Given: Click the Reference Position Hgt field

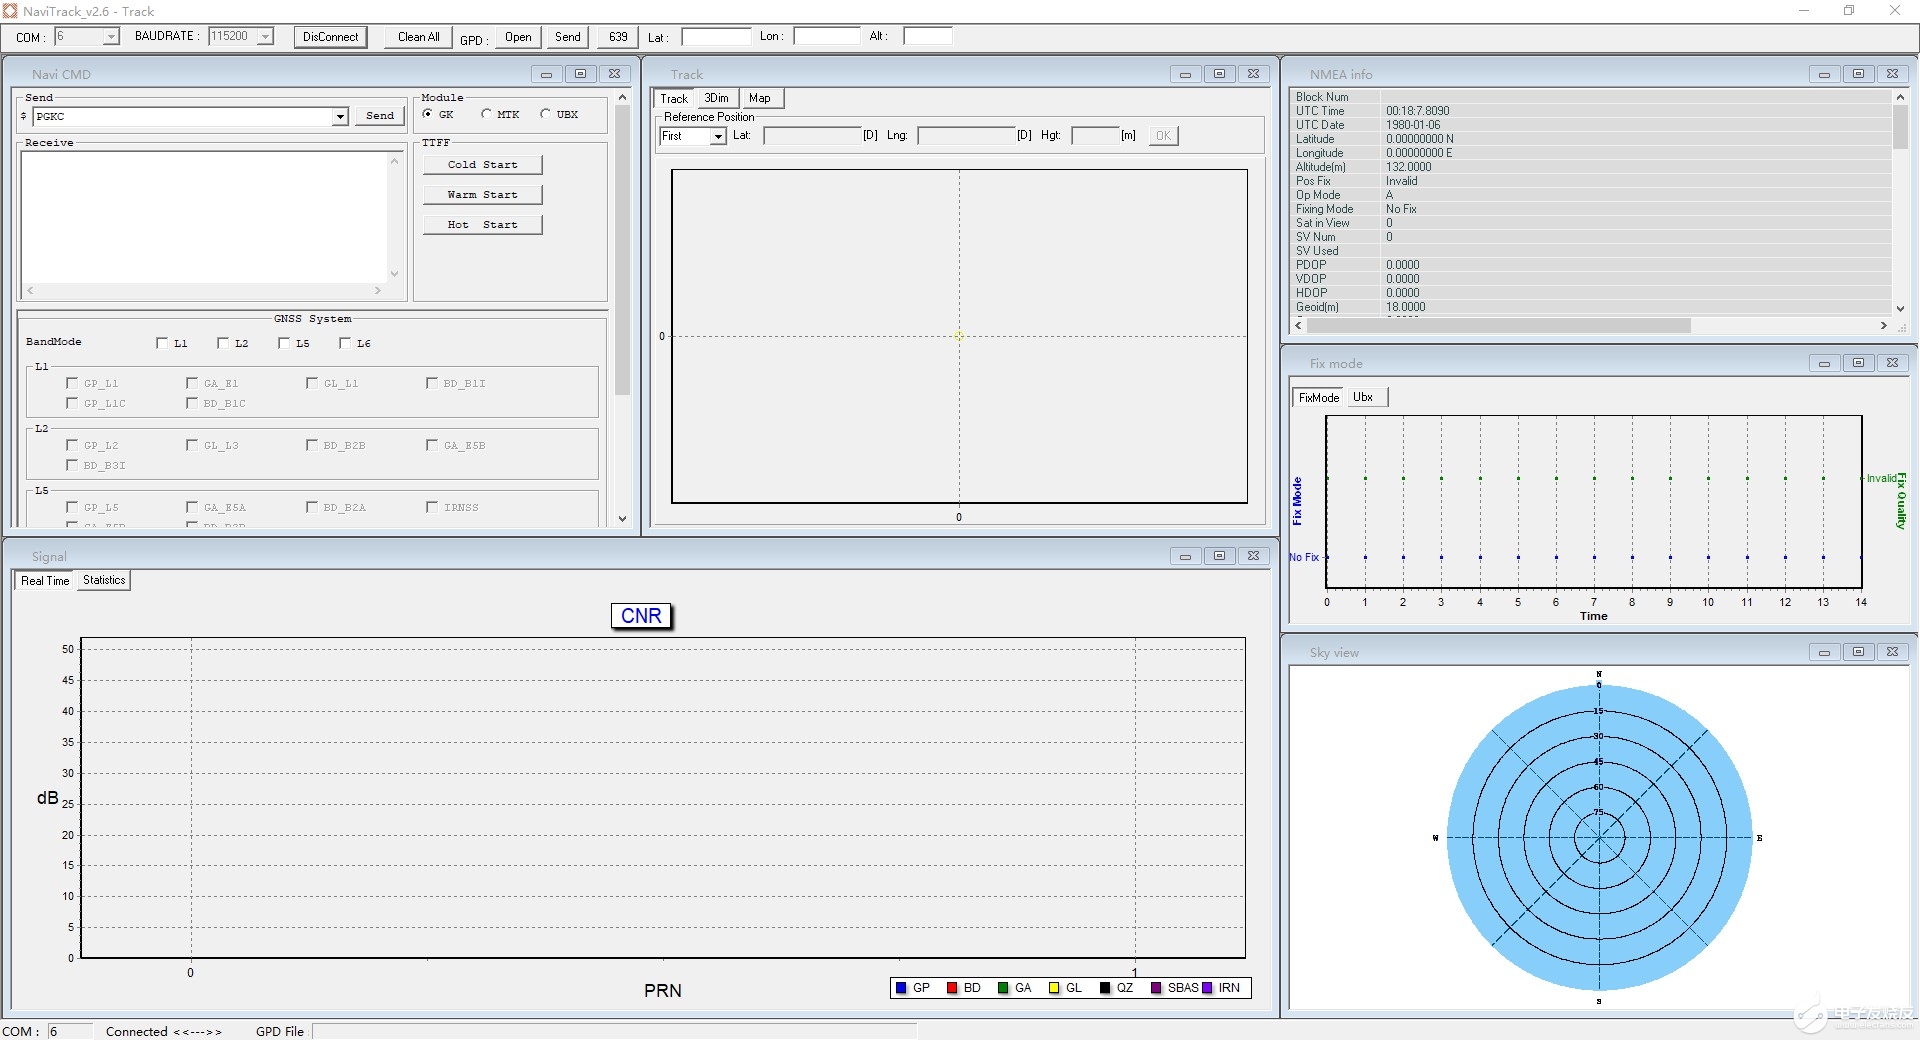Looking at the screenshot, I should pos(1095,136).
